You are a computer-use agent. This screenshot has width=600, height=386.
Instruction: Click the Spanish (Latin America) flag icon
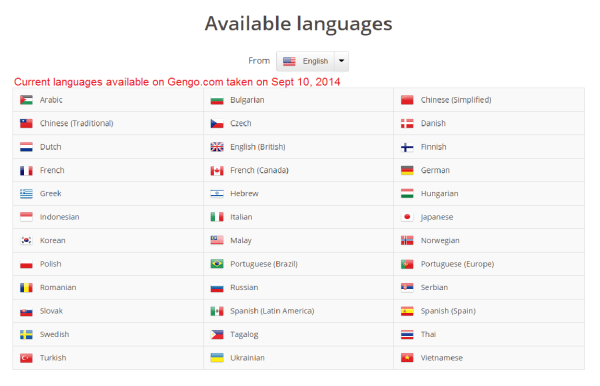click(217, 311)
